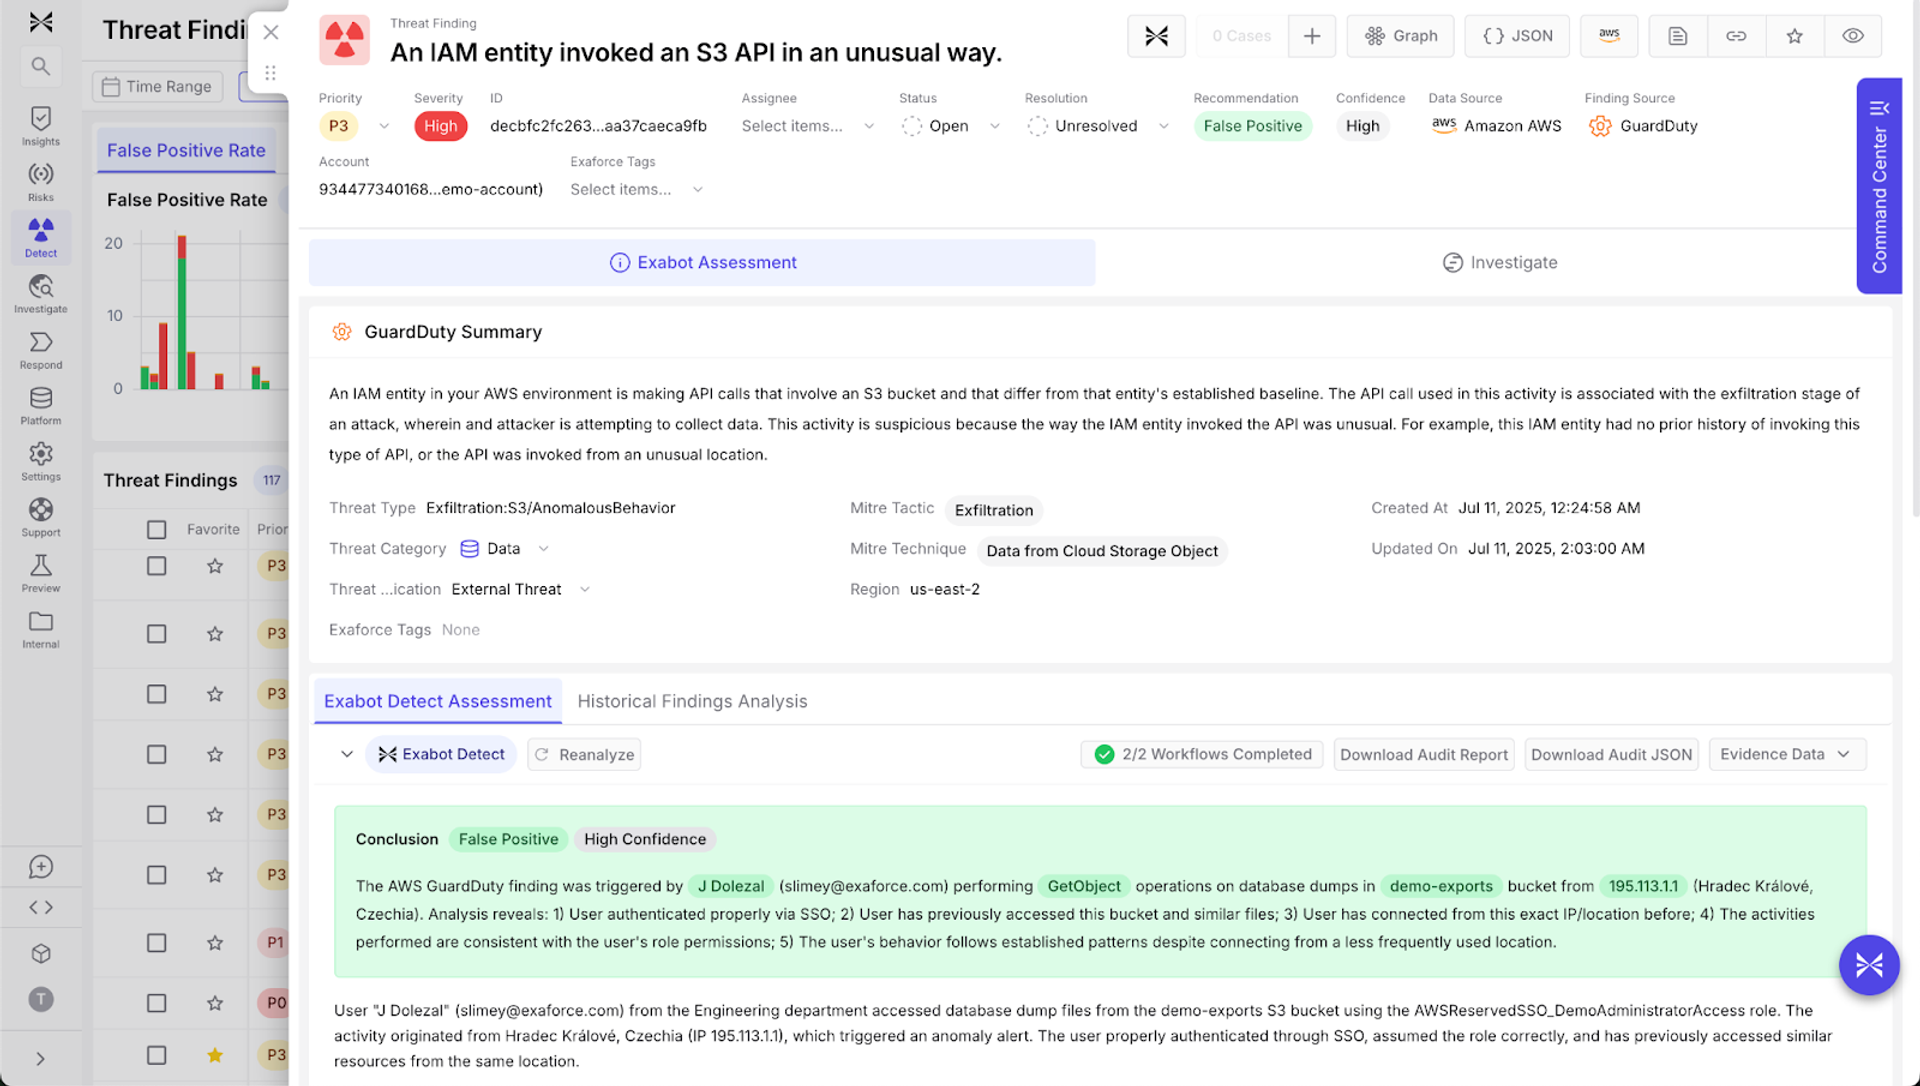Screen dimensions: 1920x1086
Task: Open the JSON view button
Action: 1517,36
